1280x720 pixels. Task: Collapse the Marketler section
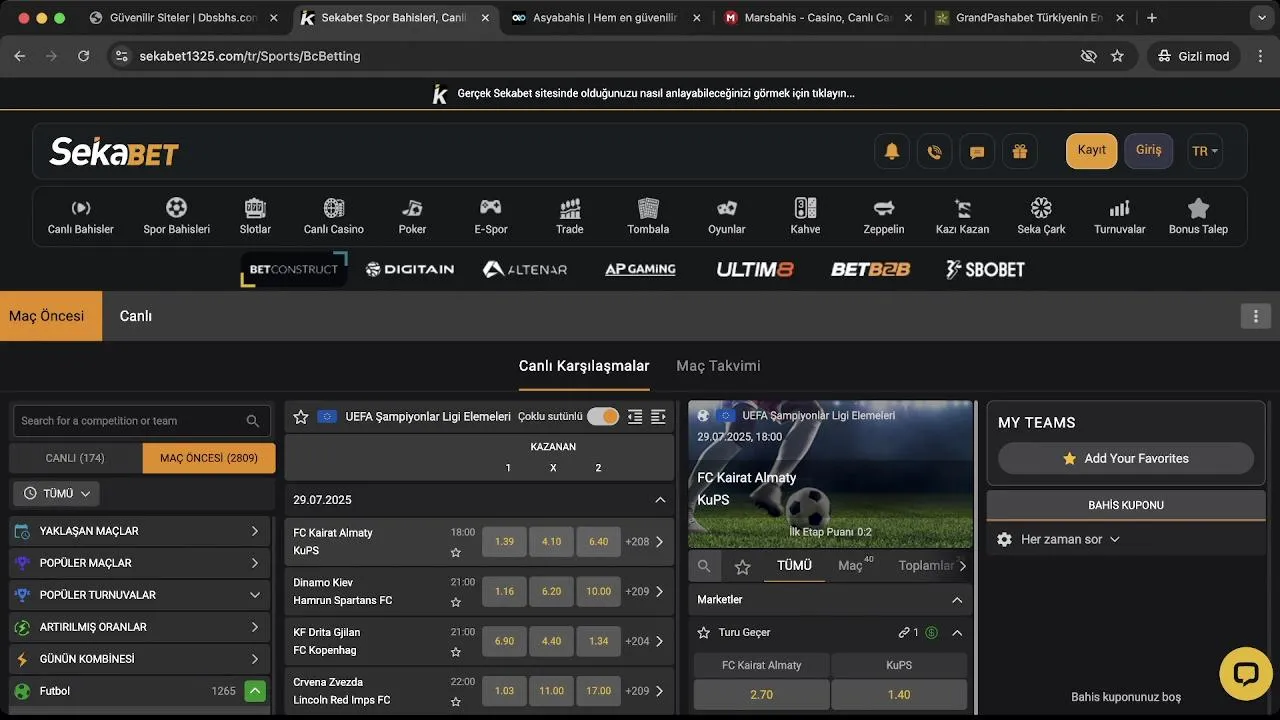957,600
